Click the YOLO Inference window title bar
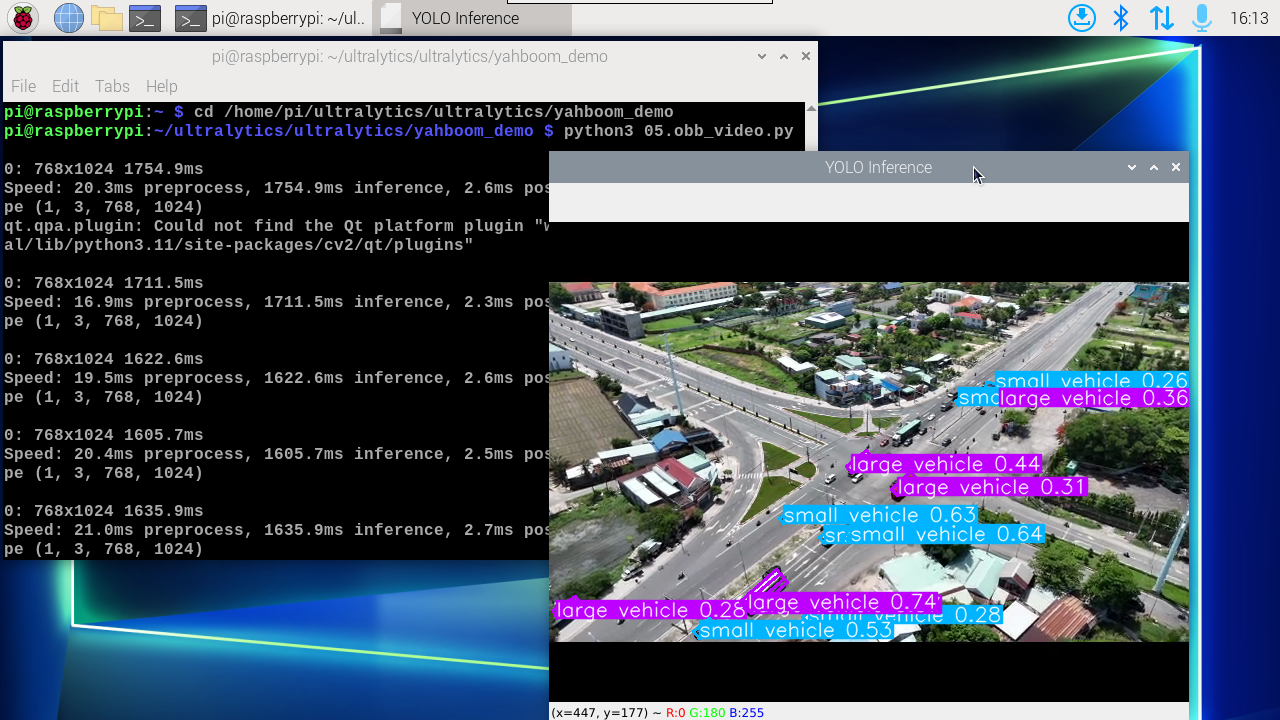The image size is (1280, 720). tap(868, 167)
